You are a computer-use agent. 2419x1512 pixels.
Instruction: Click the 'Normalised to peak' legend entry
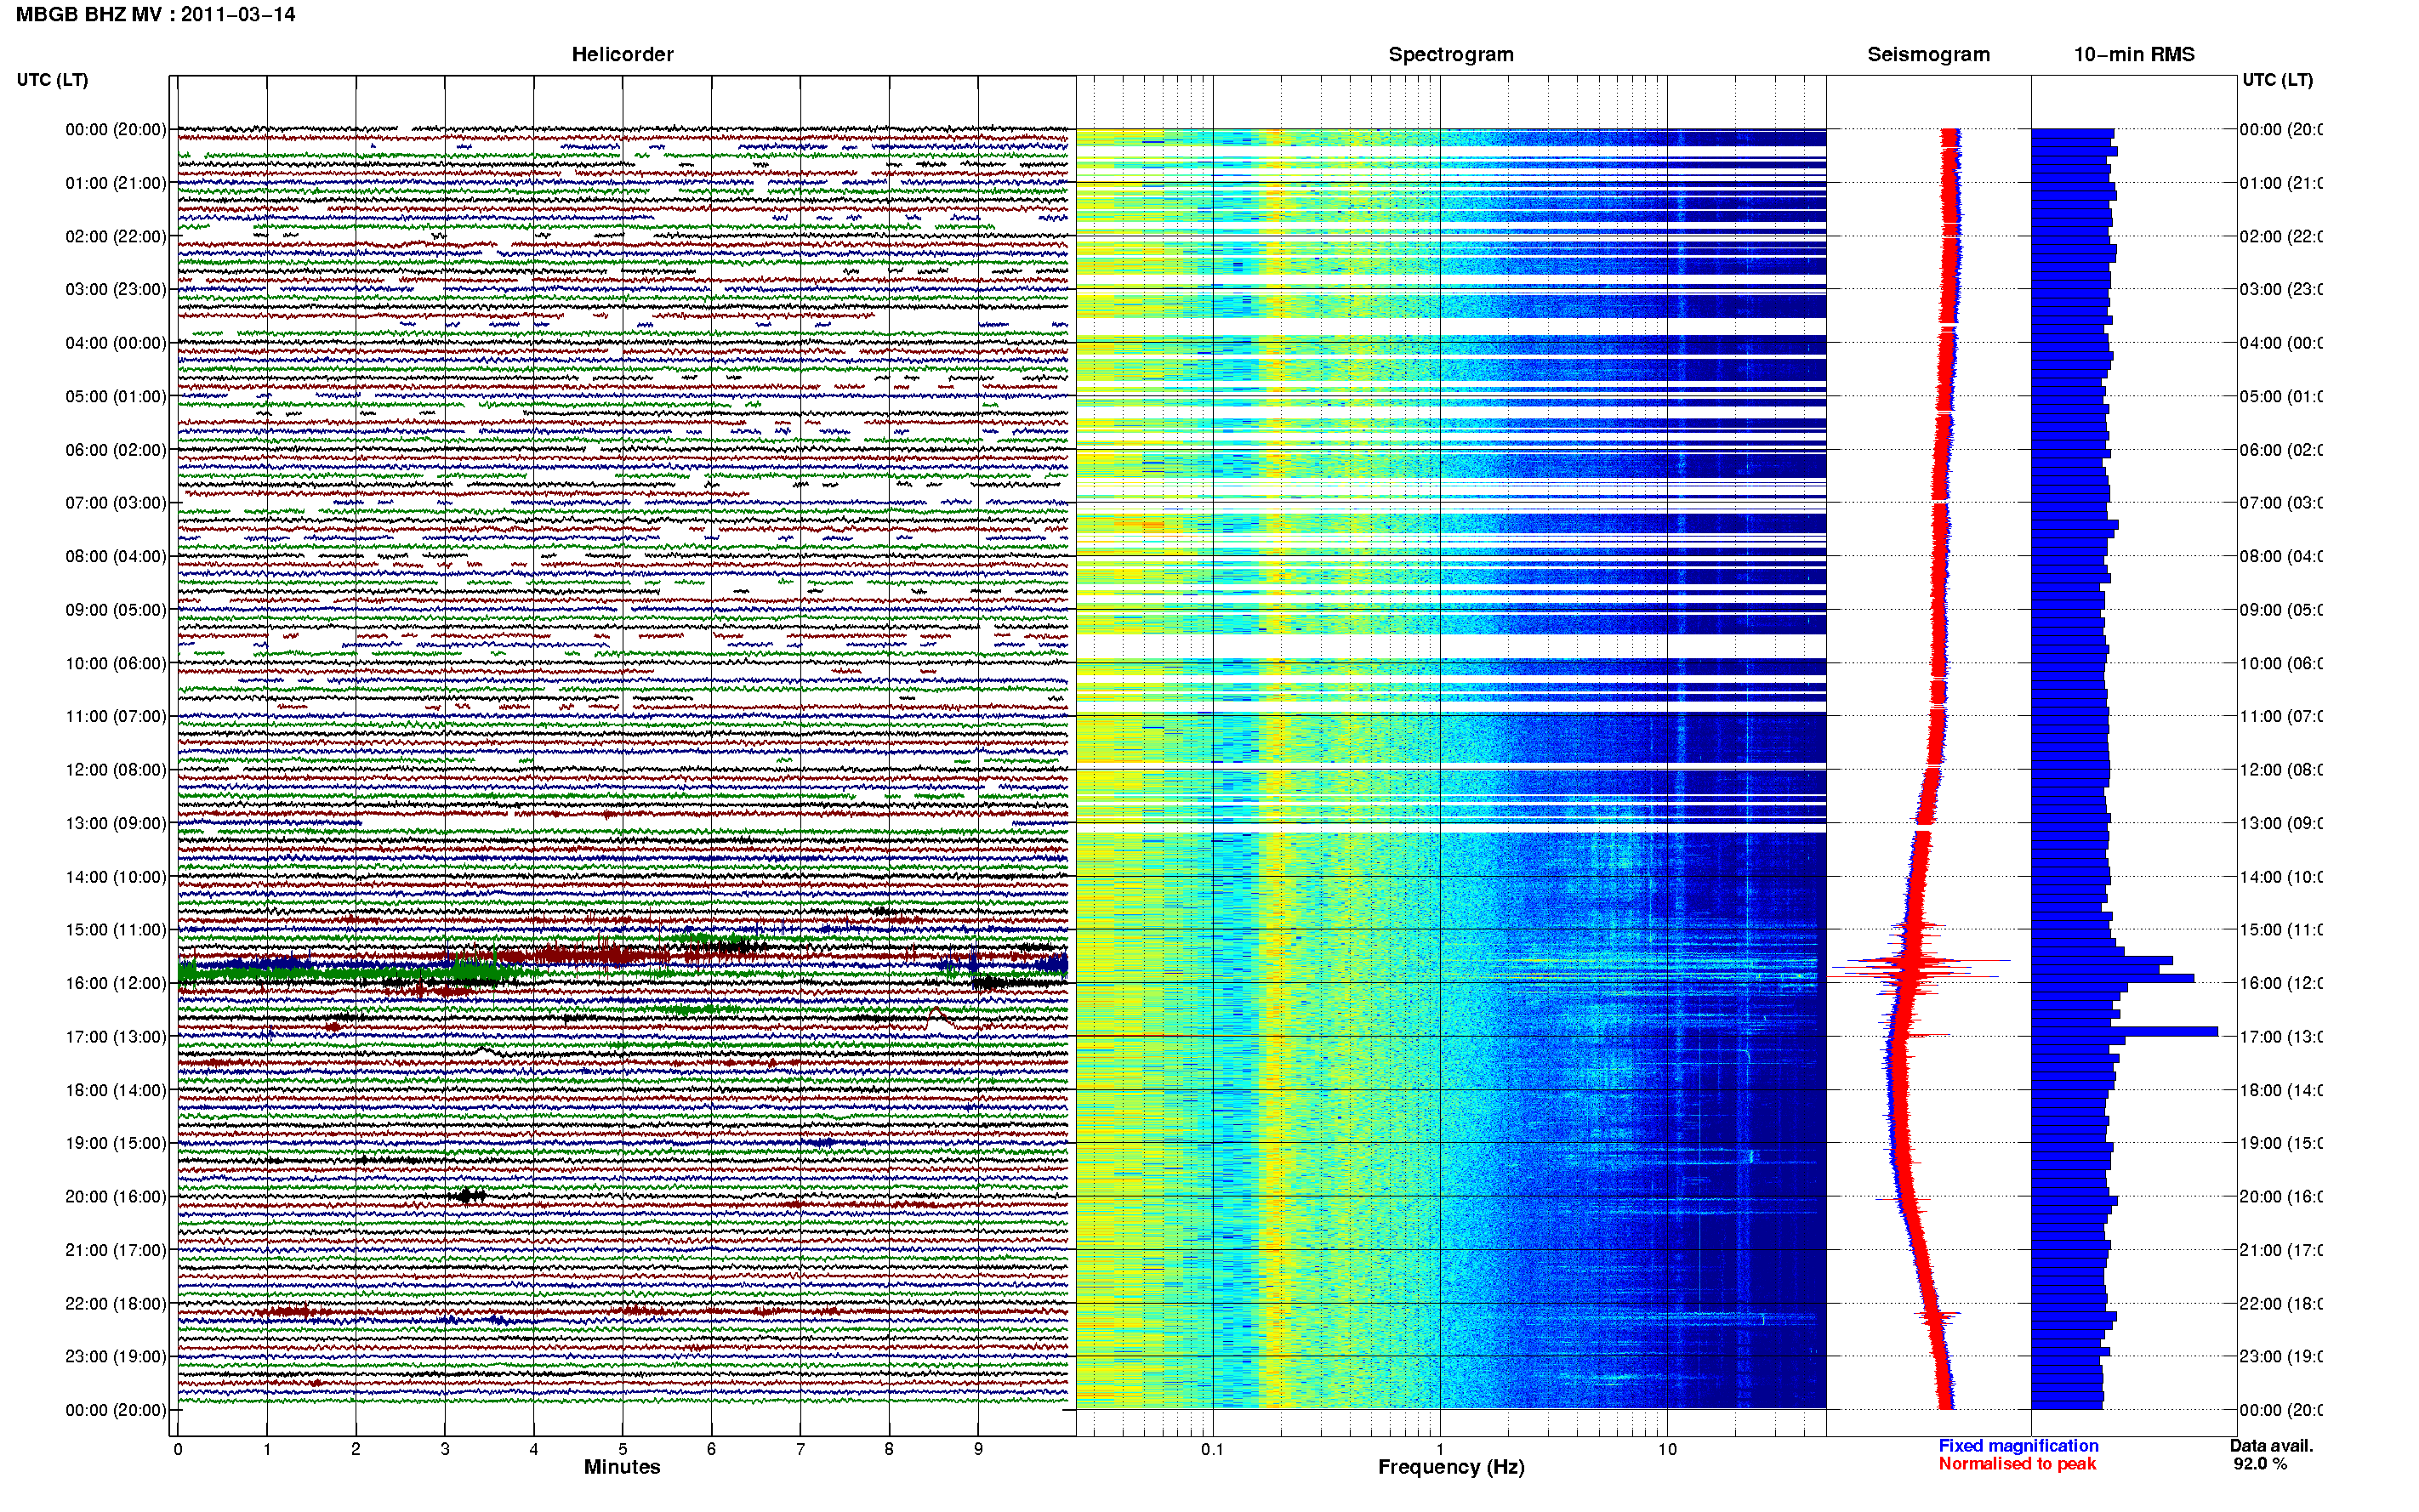click(x=2017, y=1464)
